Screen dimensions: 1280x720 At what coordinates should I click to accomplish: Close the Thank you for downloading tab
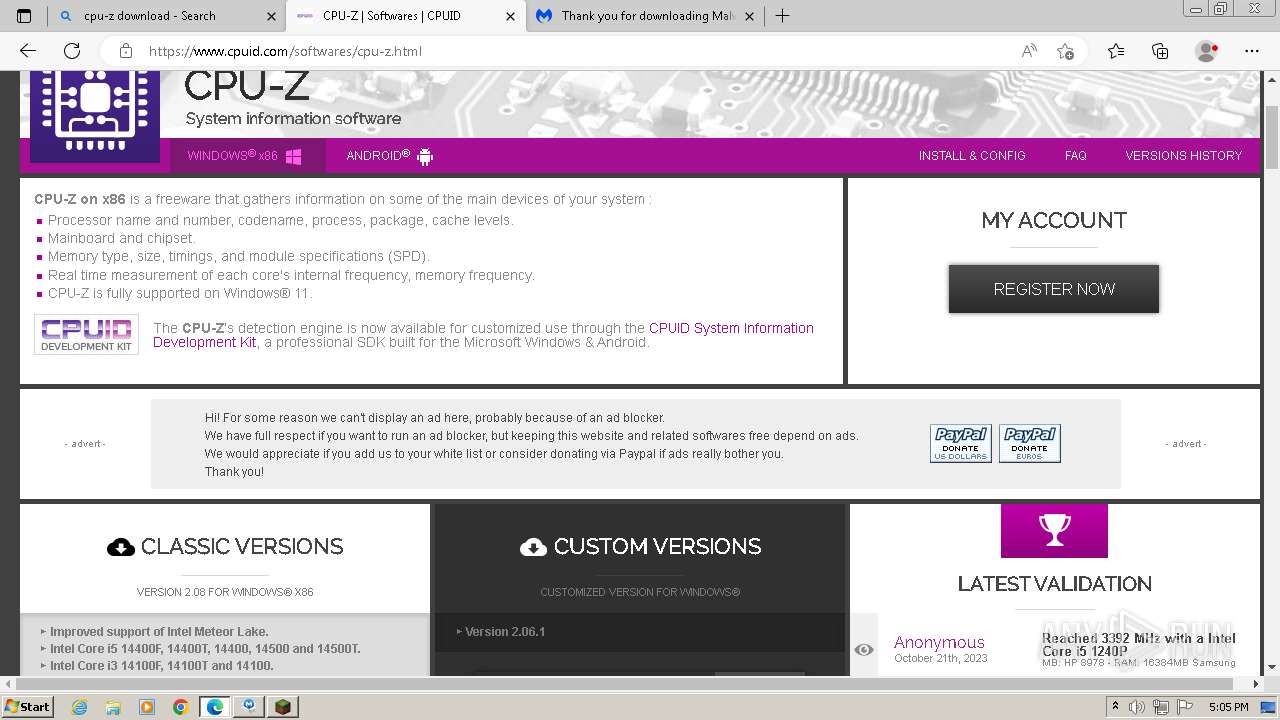(749, 16)
